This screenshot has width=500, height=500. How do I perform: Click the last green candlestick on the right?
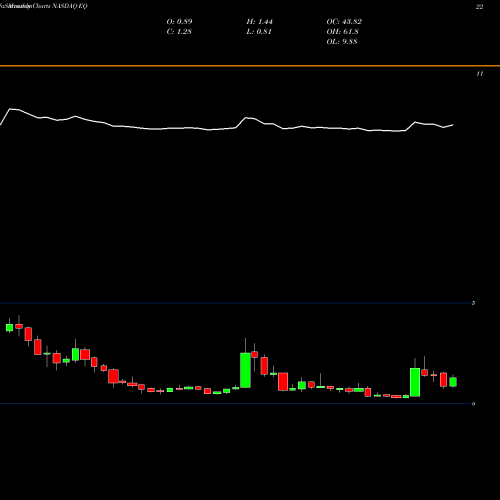coord(453,382)
